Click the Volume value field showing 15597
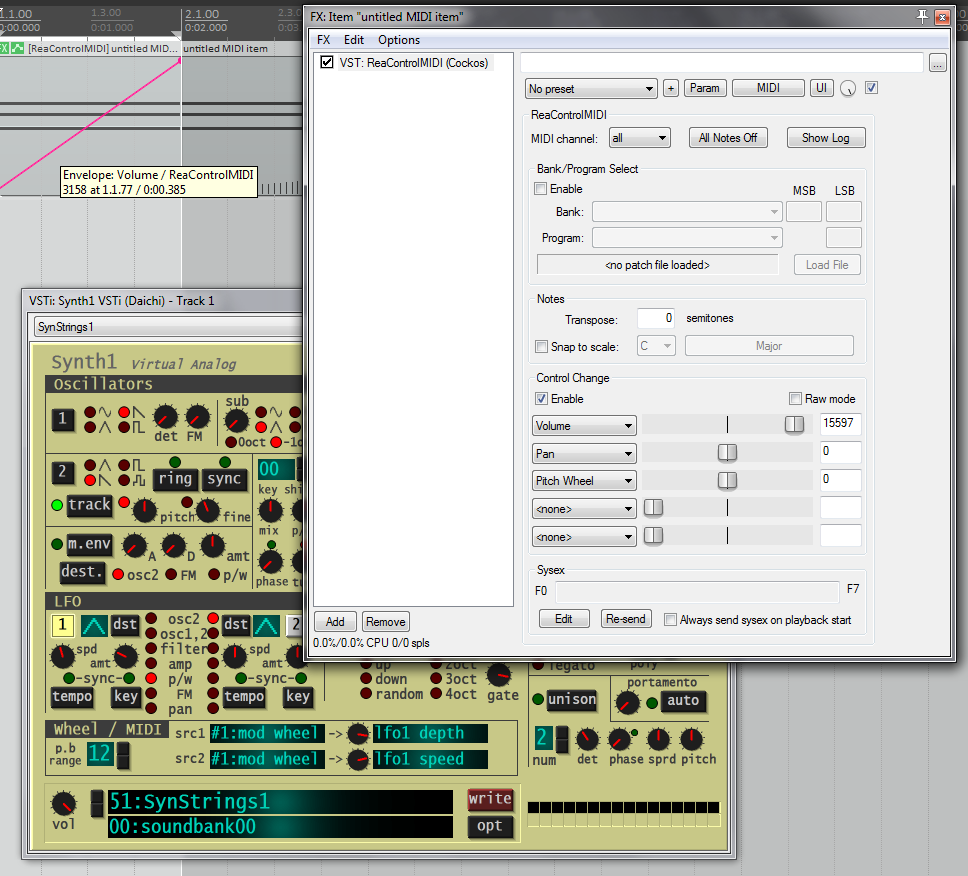The width and height of the screenshot is (968, 876). (840, 423)
